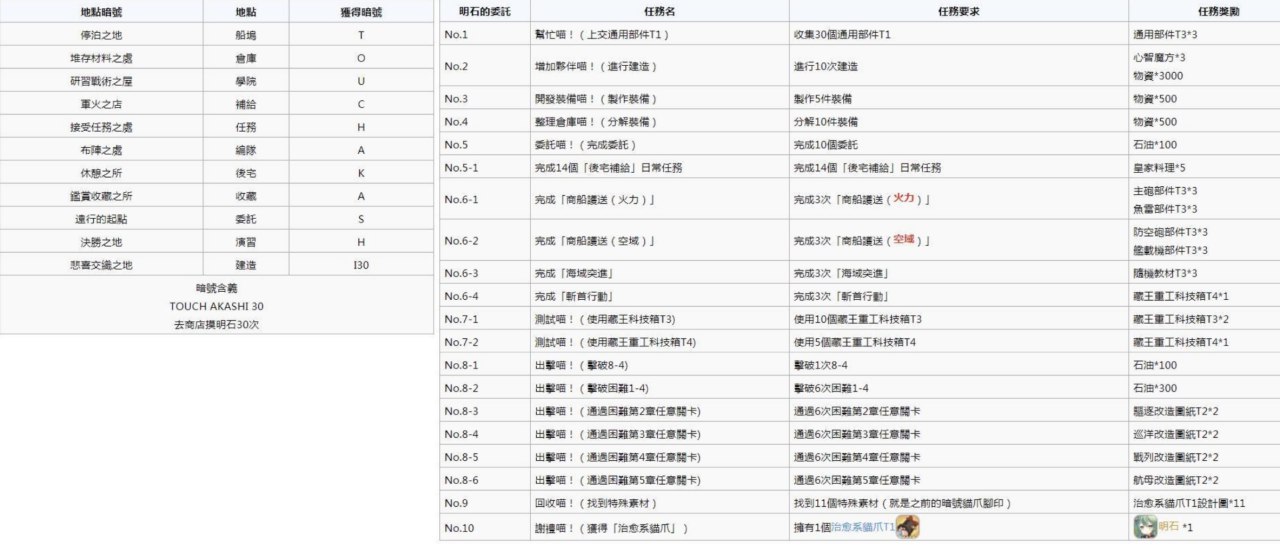The image size is (1280, 546).
Task: Click the 悲喜交織之地 cell
Action: coord(101,265)
